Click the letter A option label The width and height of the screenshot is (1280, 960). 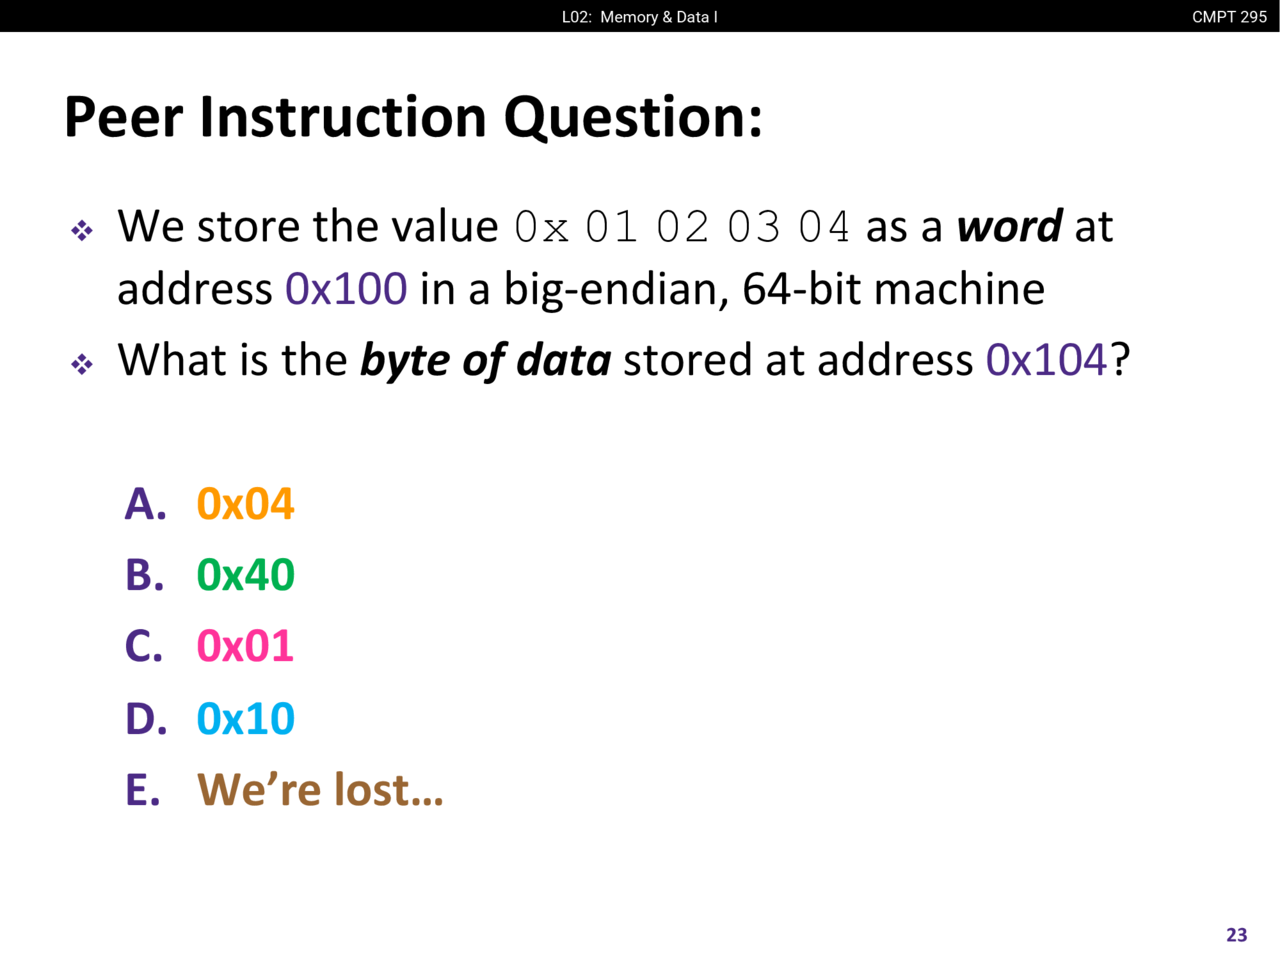145,504
